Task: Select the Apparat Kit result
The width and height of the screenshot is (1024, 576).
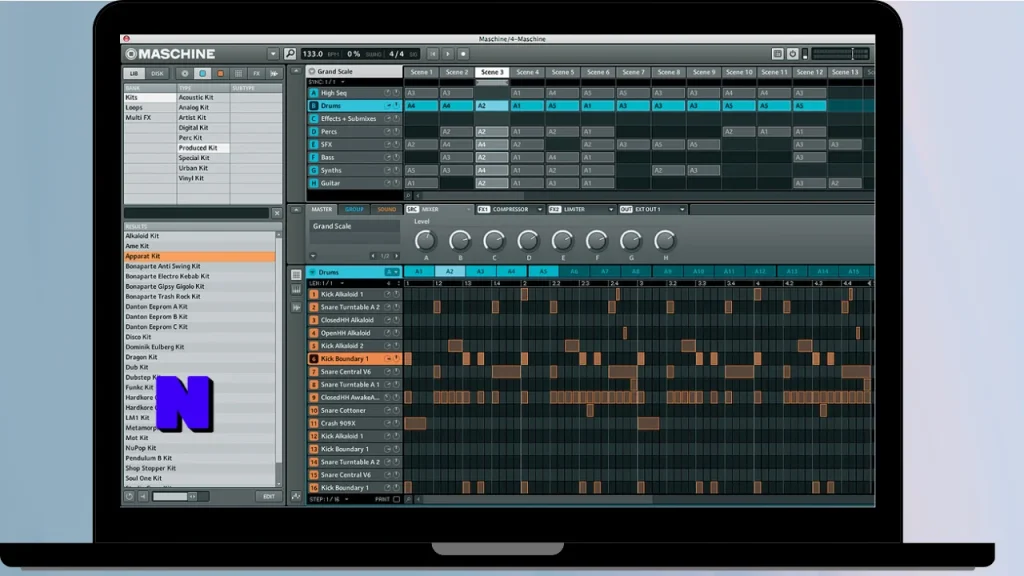Action: pyautogui.click(x=199, y=257)
